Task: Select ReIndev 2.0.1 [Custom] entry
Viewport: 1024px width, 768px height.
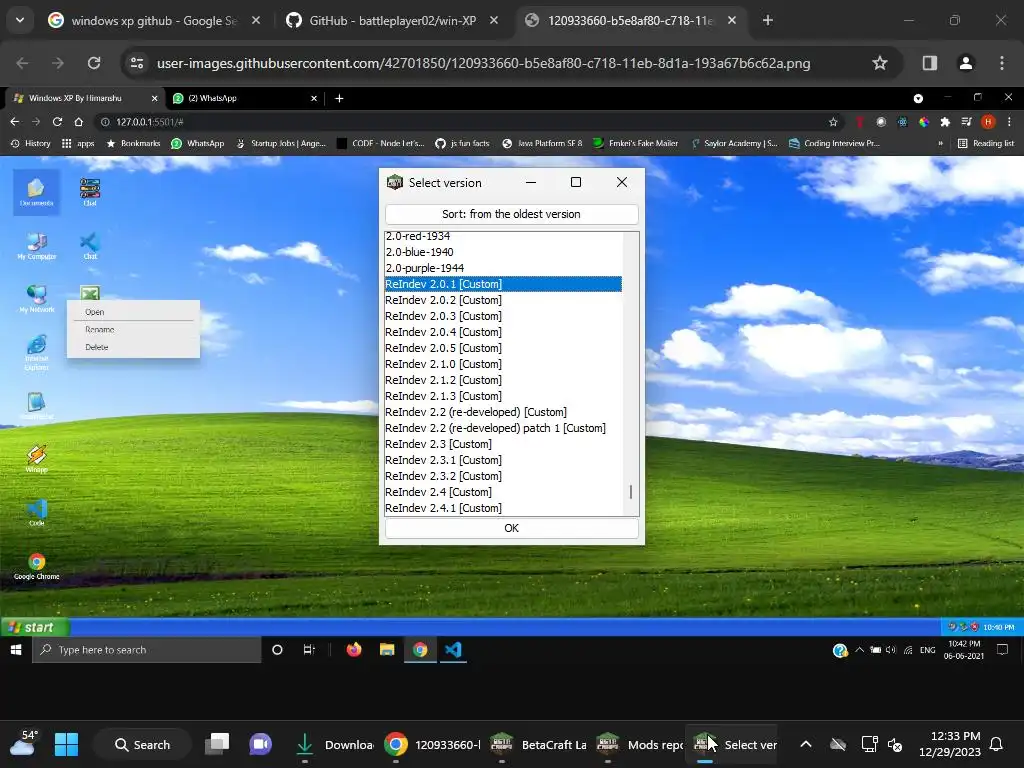Action: [503, 284]
